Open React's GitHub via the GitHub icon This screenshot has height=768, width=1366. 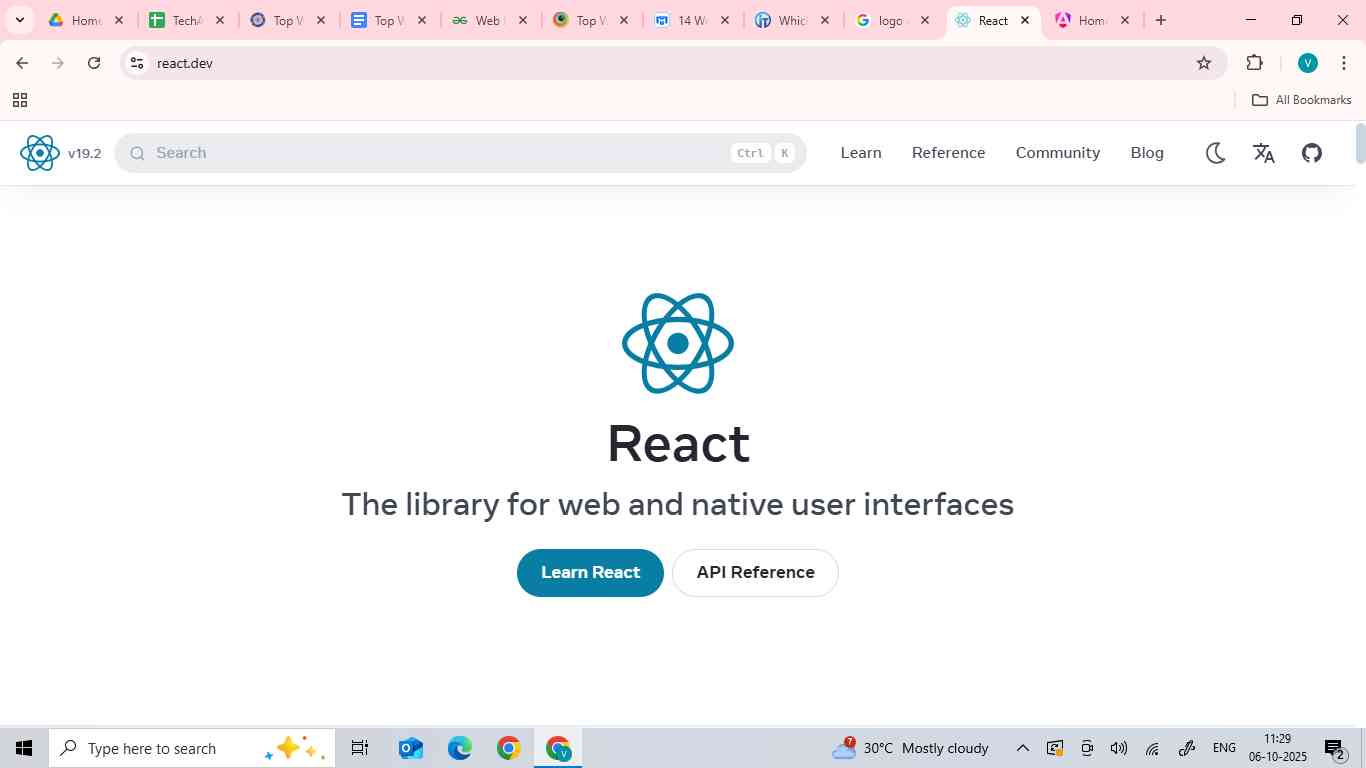pos(1313,152)
